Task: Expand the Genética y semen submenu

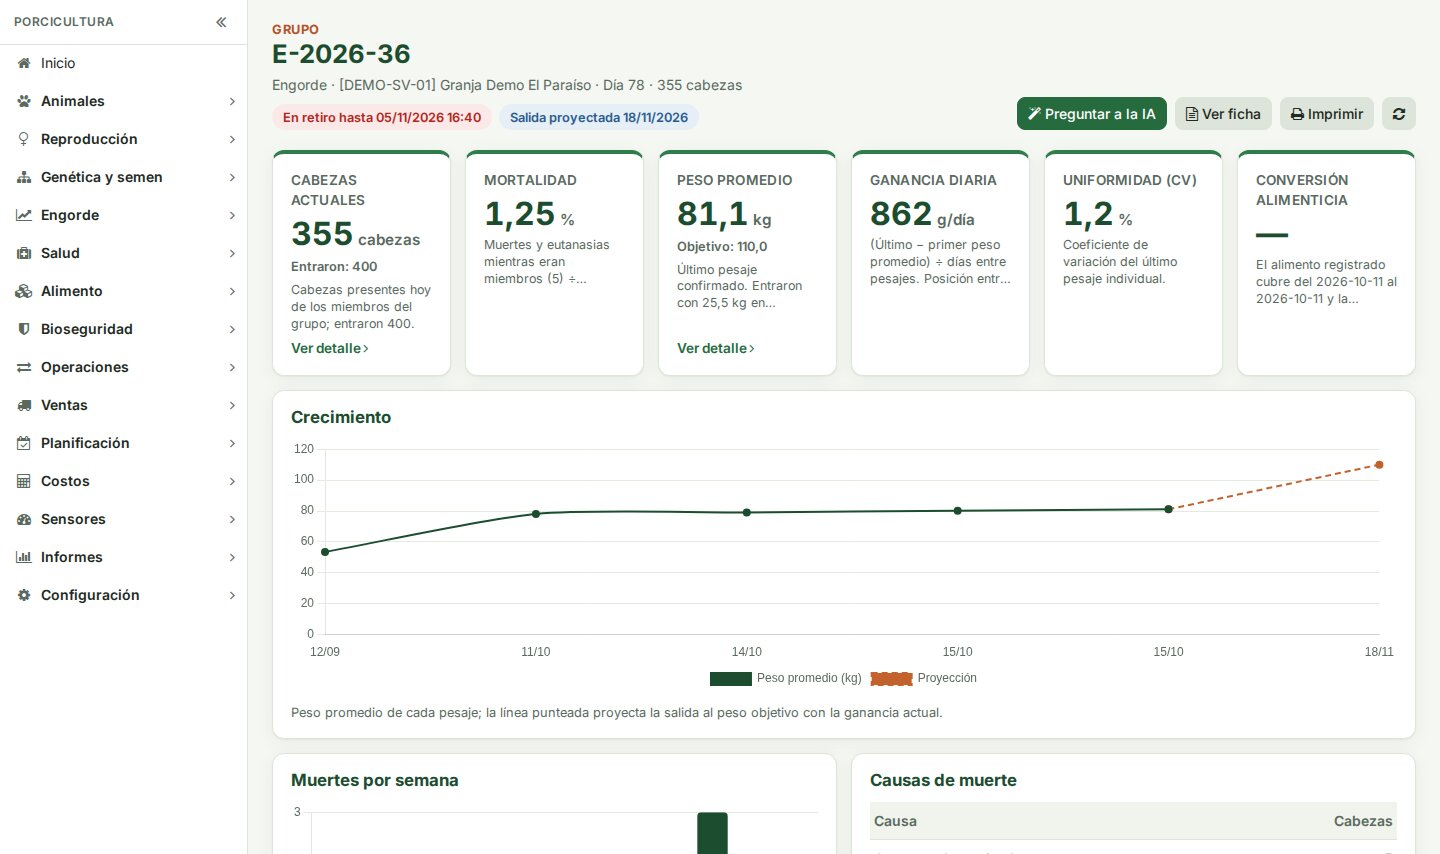Action: coord(232,177)
